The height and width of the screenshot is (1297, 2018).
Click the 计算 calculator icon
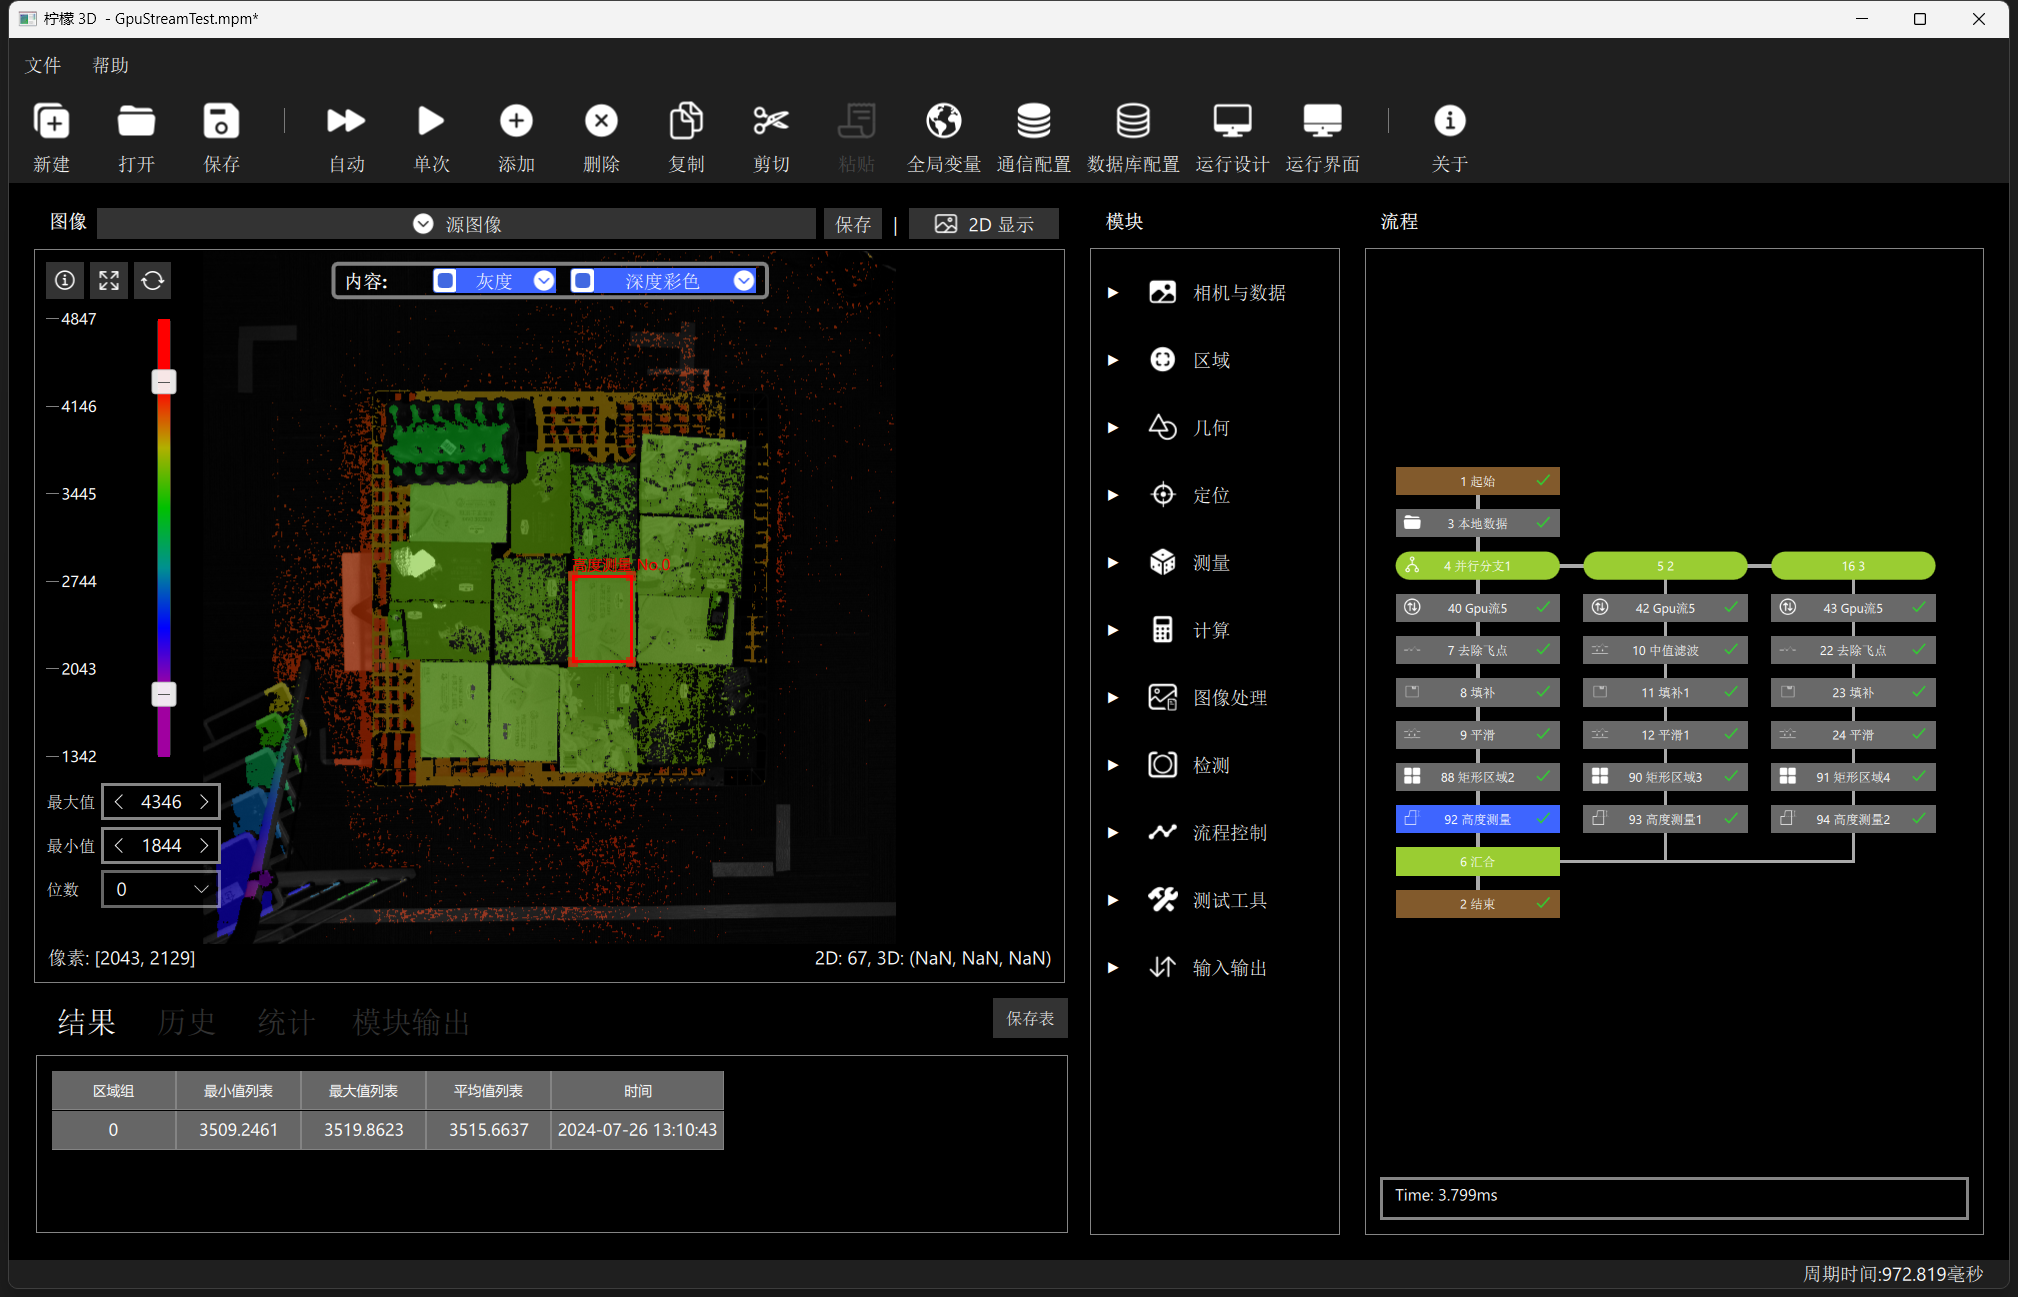pos(1162,630)
